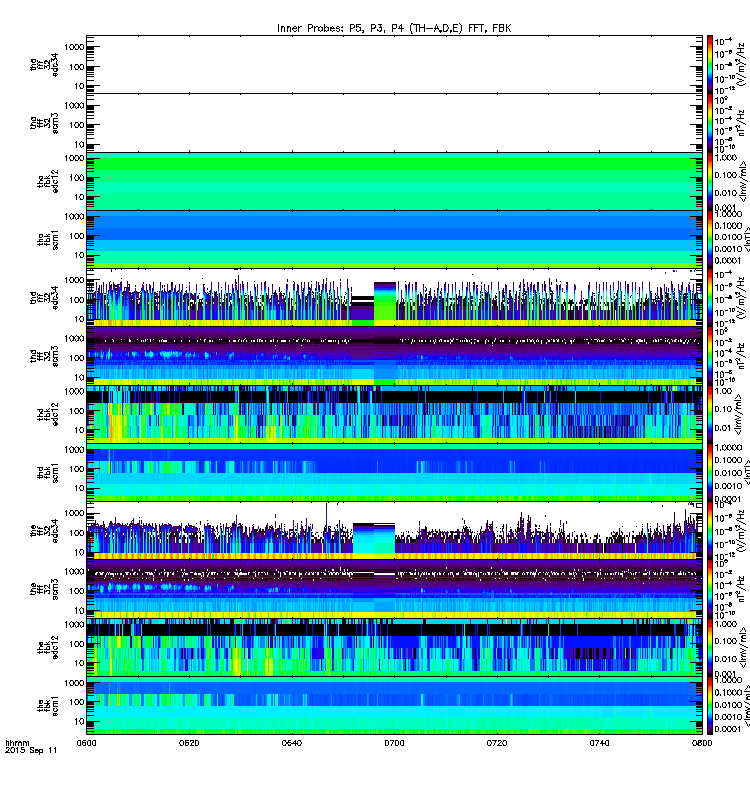This screenshot has height=800, width=750.
Task: Click the '0600' time axis label
Action: tap(86, 743)
